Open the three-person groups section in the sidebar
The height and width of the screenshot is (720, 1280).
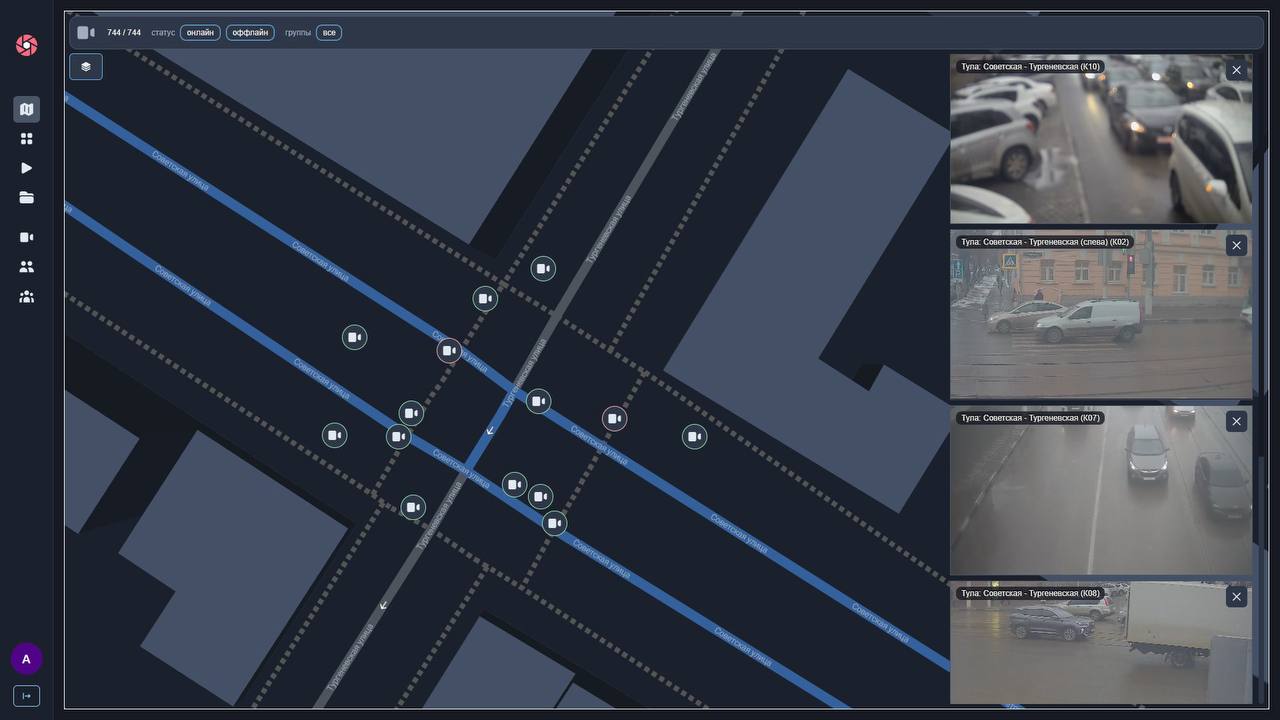tap(27, 297)
